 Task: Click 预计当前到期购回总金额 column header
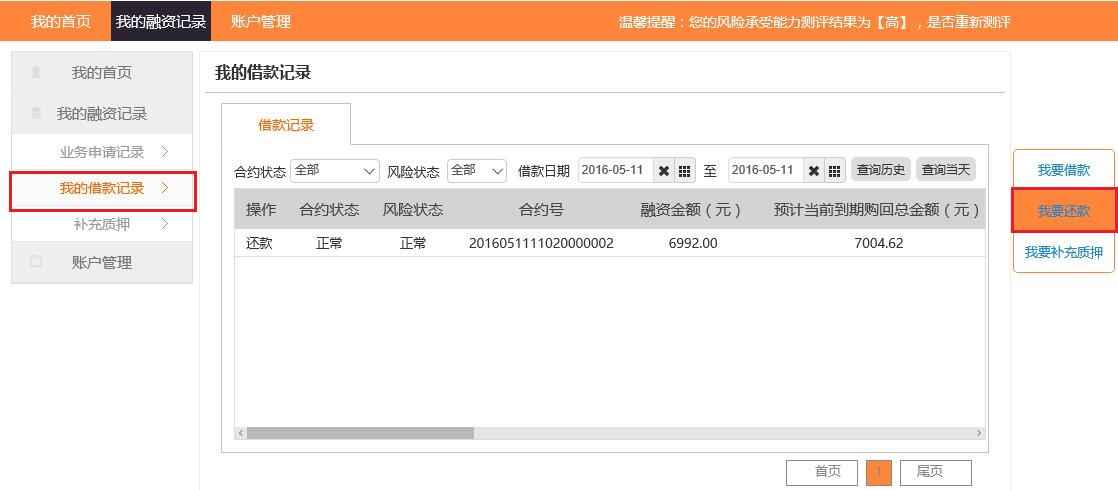click(x=878, y=210)
